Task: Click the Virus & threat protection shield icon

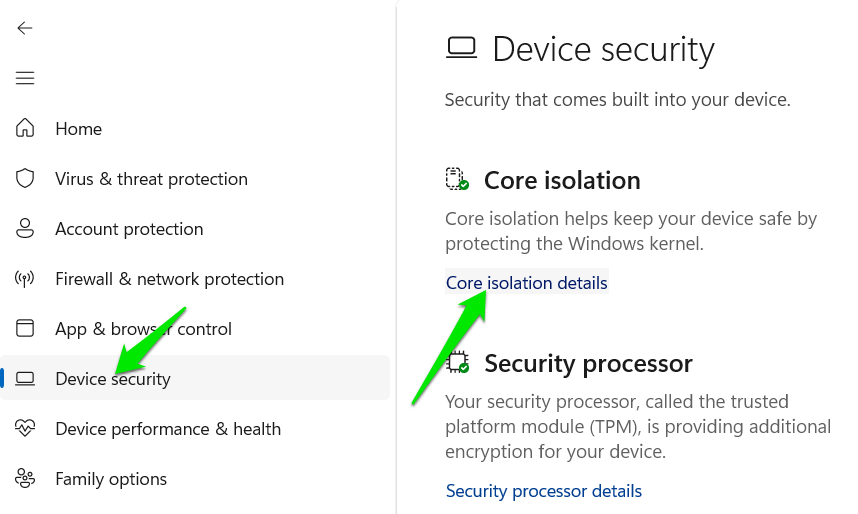Action: pos(25,179)
